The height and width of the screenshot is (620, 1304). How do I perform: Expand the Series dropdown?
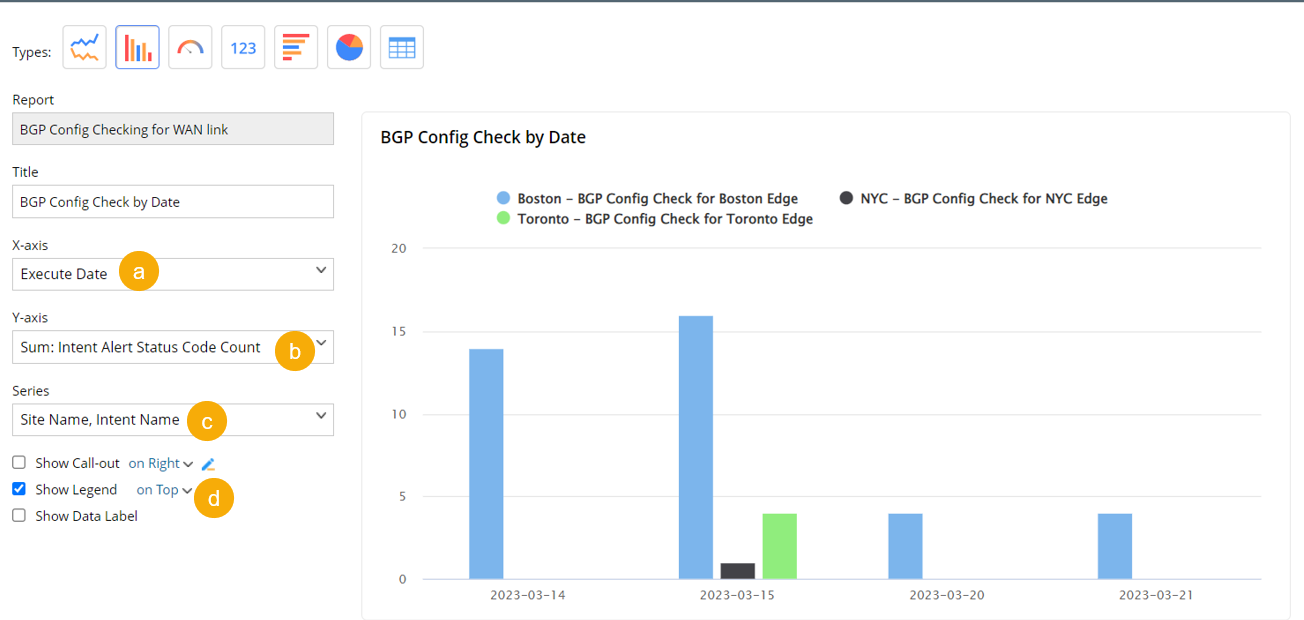(x=173, y=420)
